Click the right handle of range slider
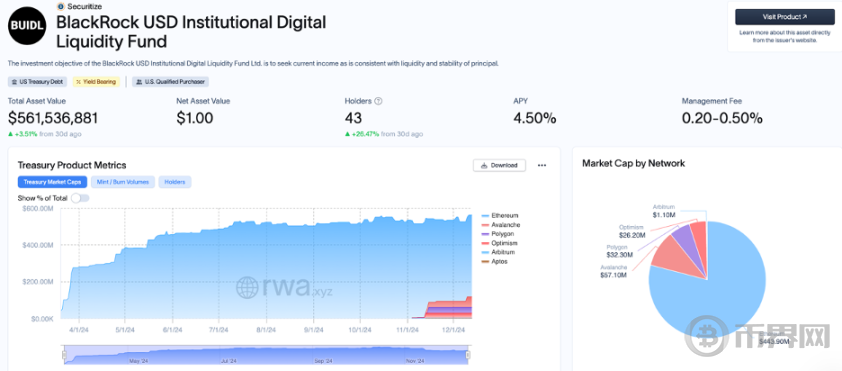 (468, 355)
